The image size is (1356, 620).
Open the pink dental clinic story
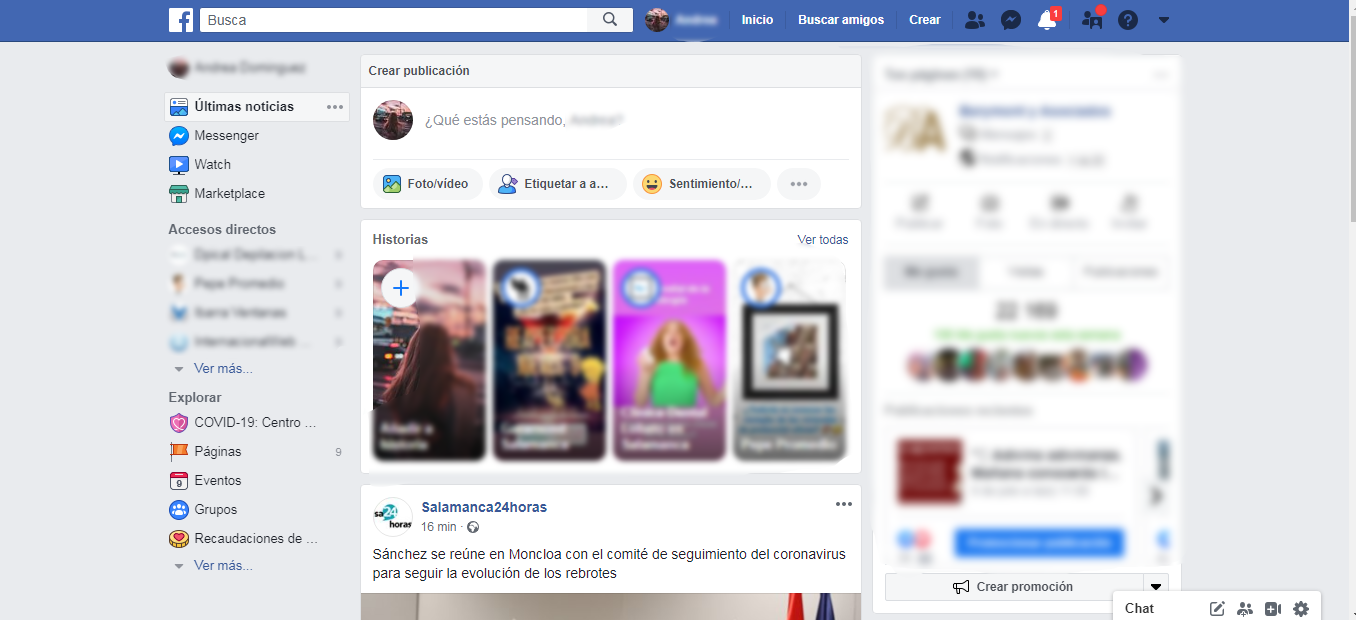coord(669,360)
